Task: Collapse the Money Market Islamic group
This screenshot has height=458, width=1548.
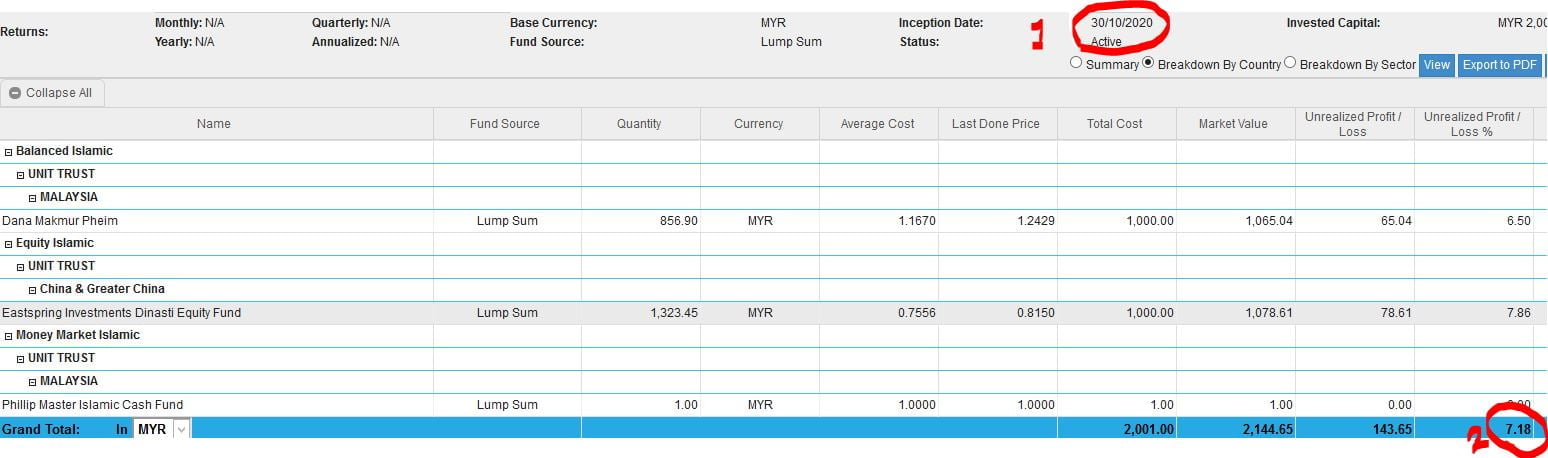Action: 9,336
